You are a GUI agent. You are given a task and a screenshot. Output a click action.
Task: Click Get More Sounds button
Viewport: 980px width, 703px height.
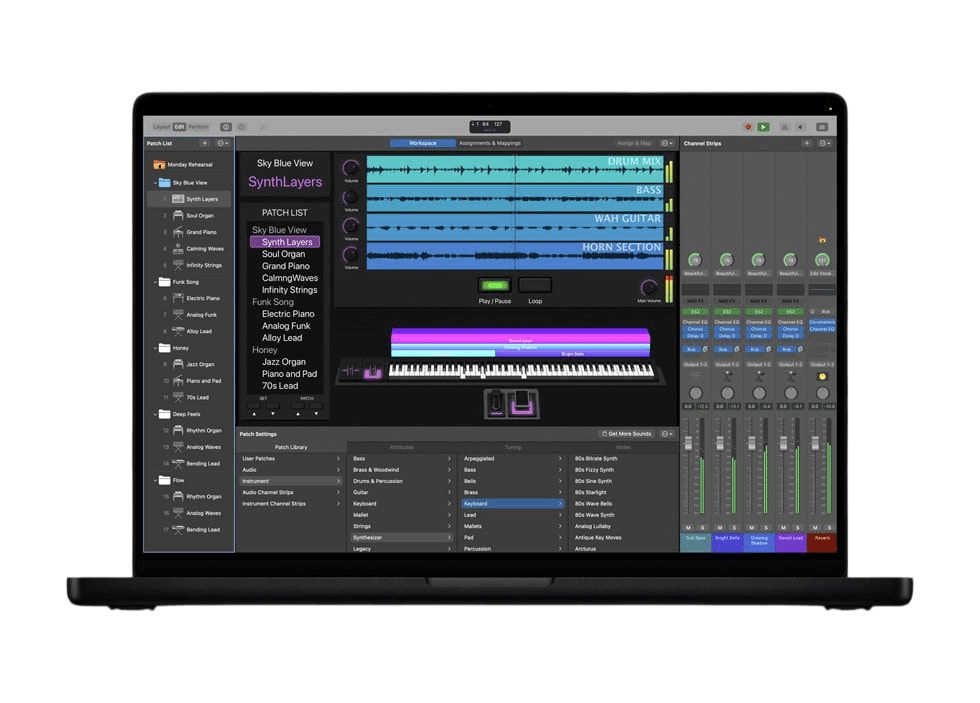coord(626,434)
